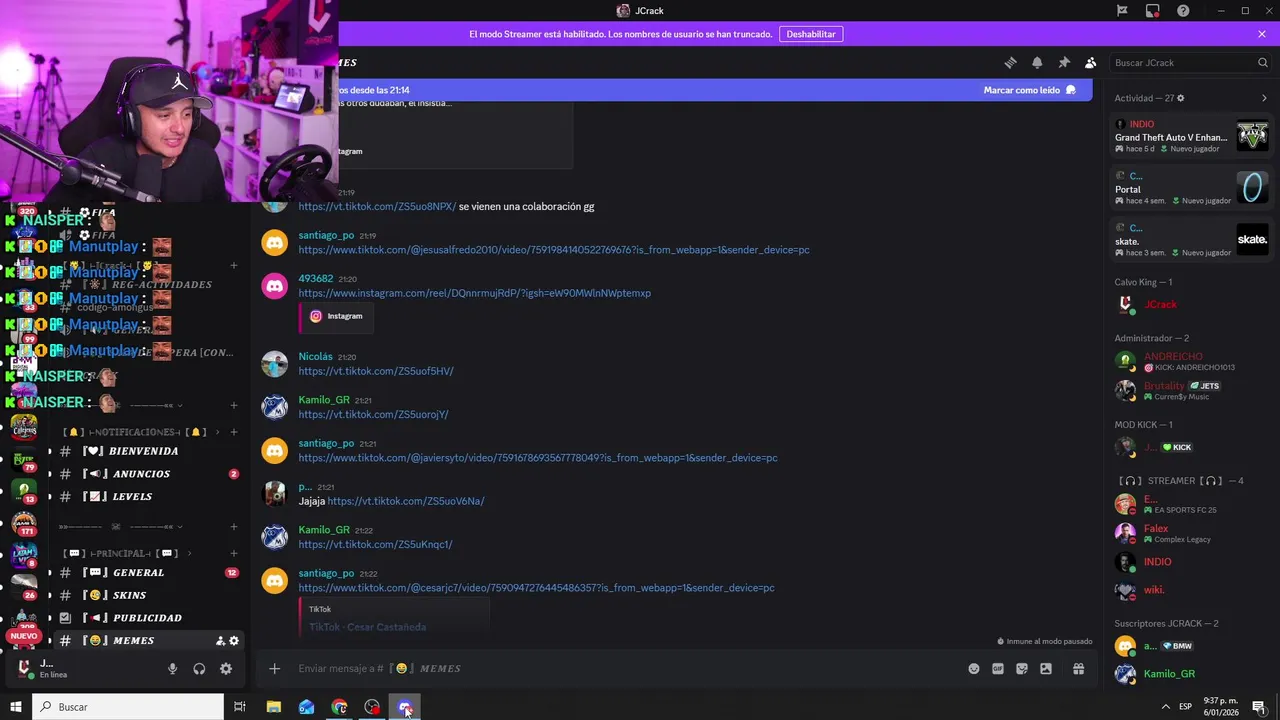The height and width of the screenshot is (720, 1280).
Task: Create channel in NOTIFICACIONES with plus
Action: coord(233,432)
